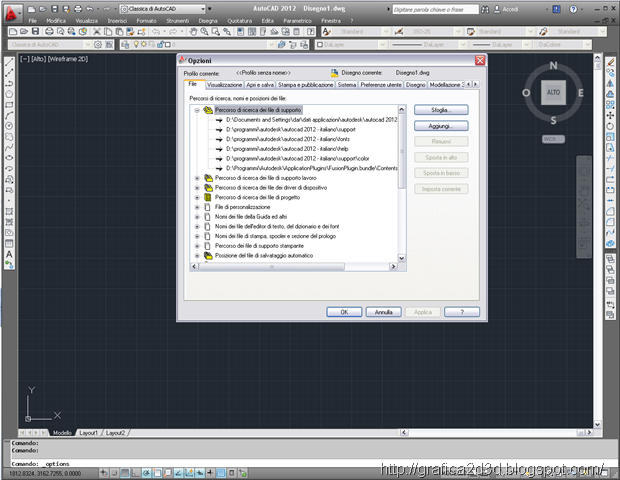Click the Save icon in standard toolbar

(x=36, y=32)
